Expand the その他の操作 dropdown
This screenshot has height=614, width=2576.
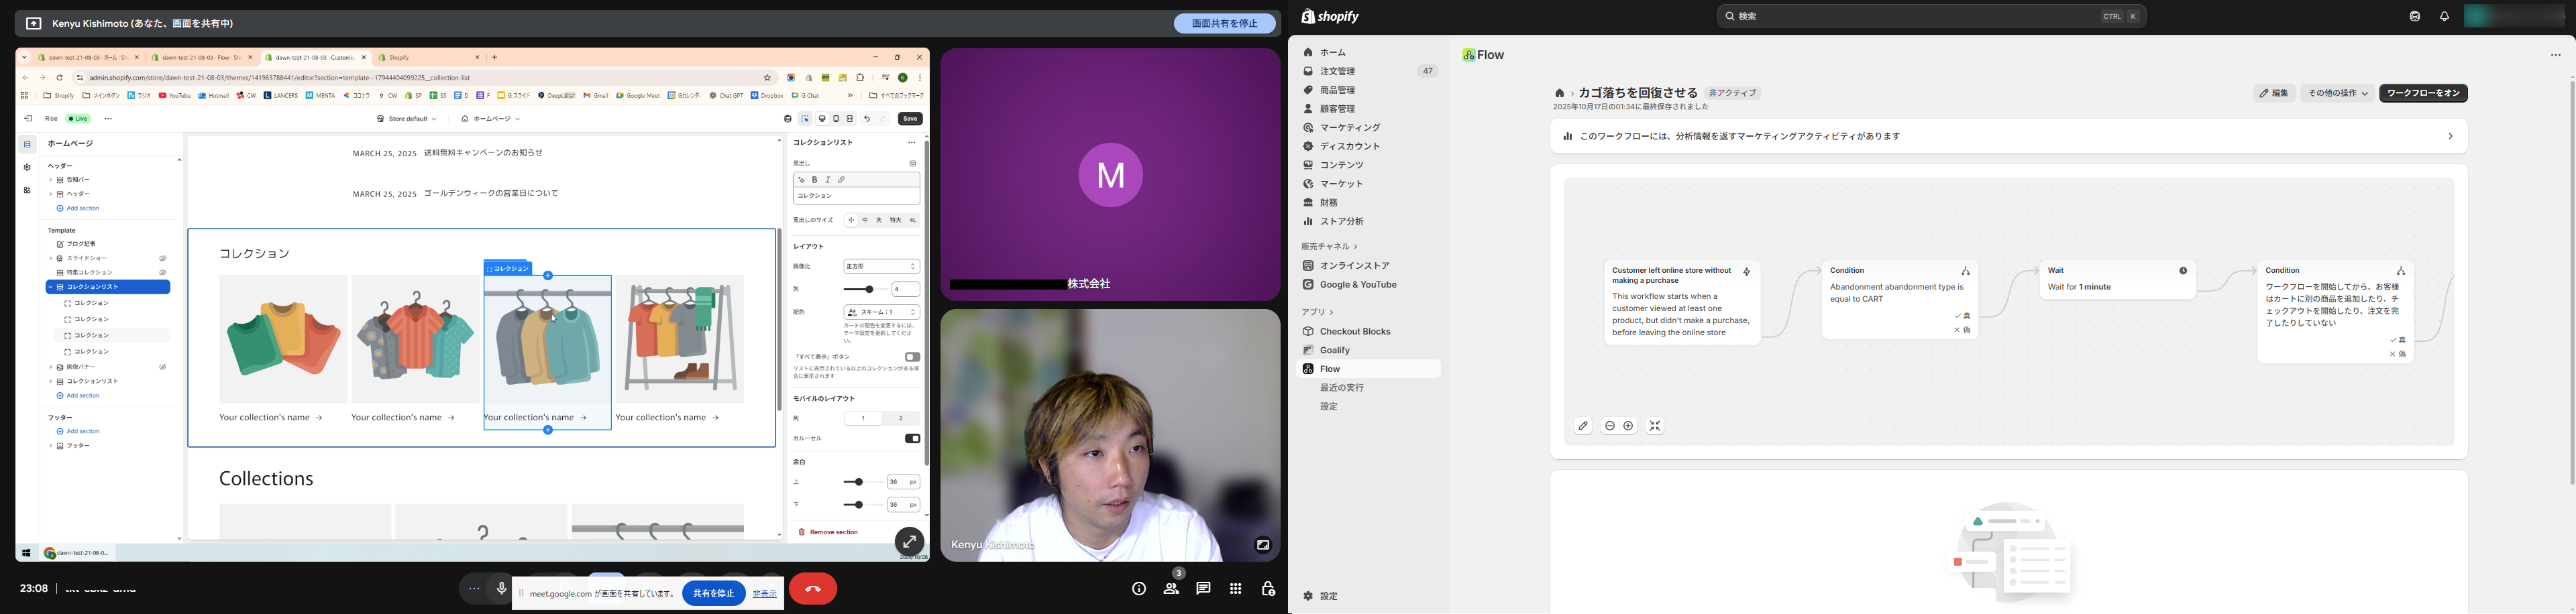pyautogui.click(x=2336, y=93)
